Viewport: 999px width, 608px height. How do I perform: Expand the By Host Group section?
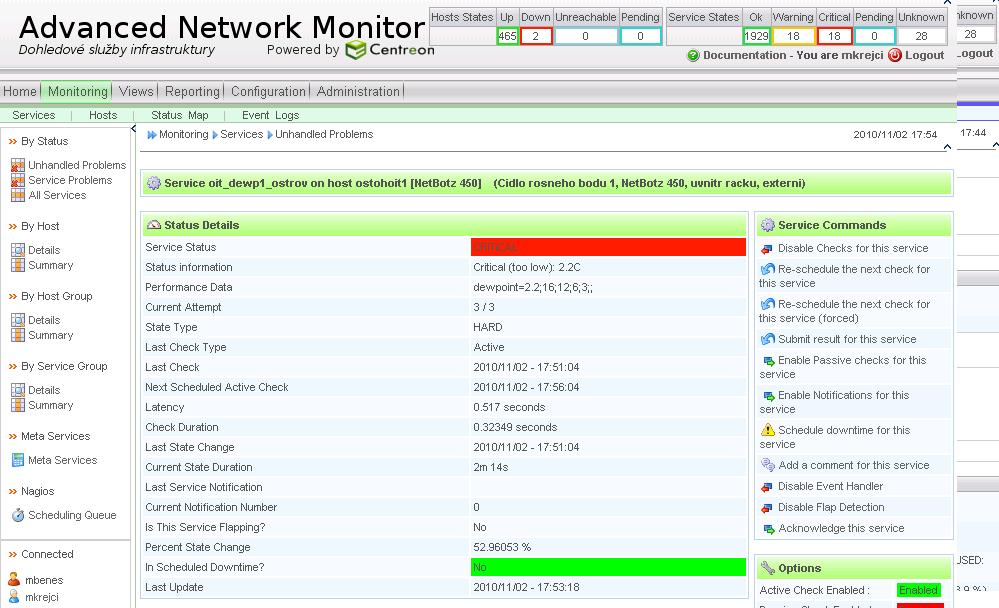[13, 297]
